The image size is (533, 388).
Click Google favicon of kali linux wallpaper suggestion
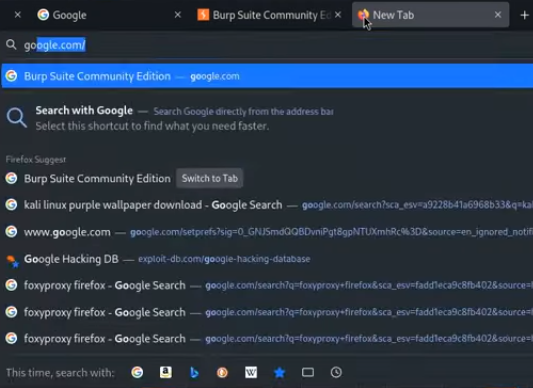(11, 205)
